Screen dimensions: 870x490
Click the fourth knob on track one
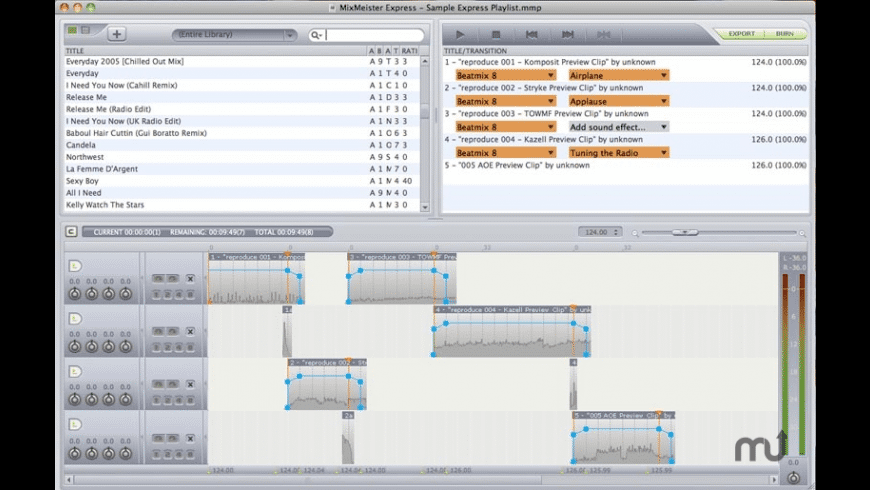(x=126, y=294)
